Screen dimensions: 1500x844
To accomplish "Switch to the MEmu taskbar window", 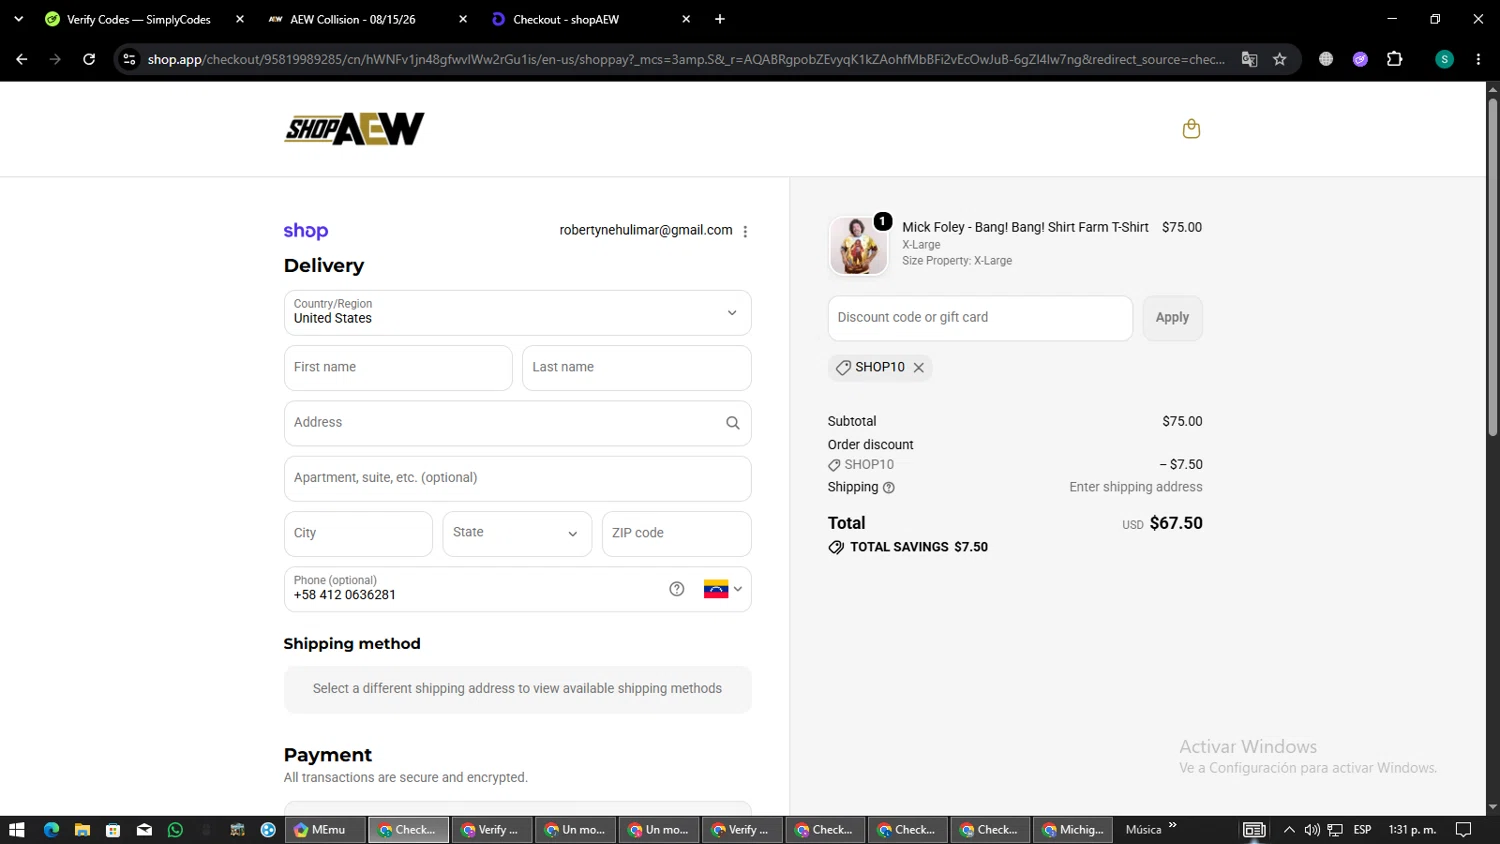I will [x=326, y=830].
